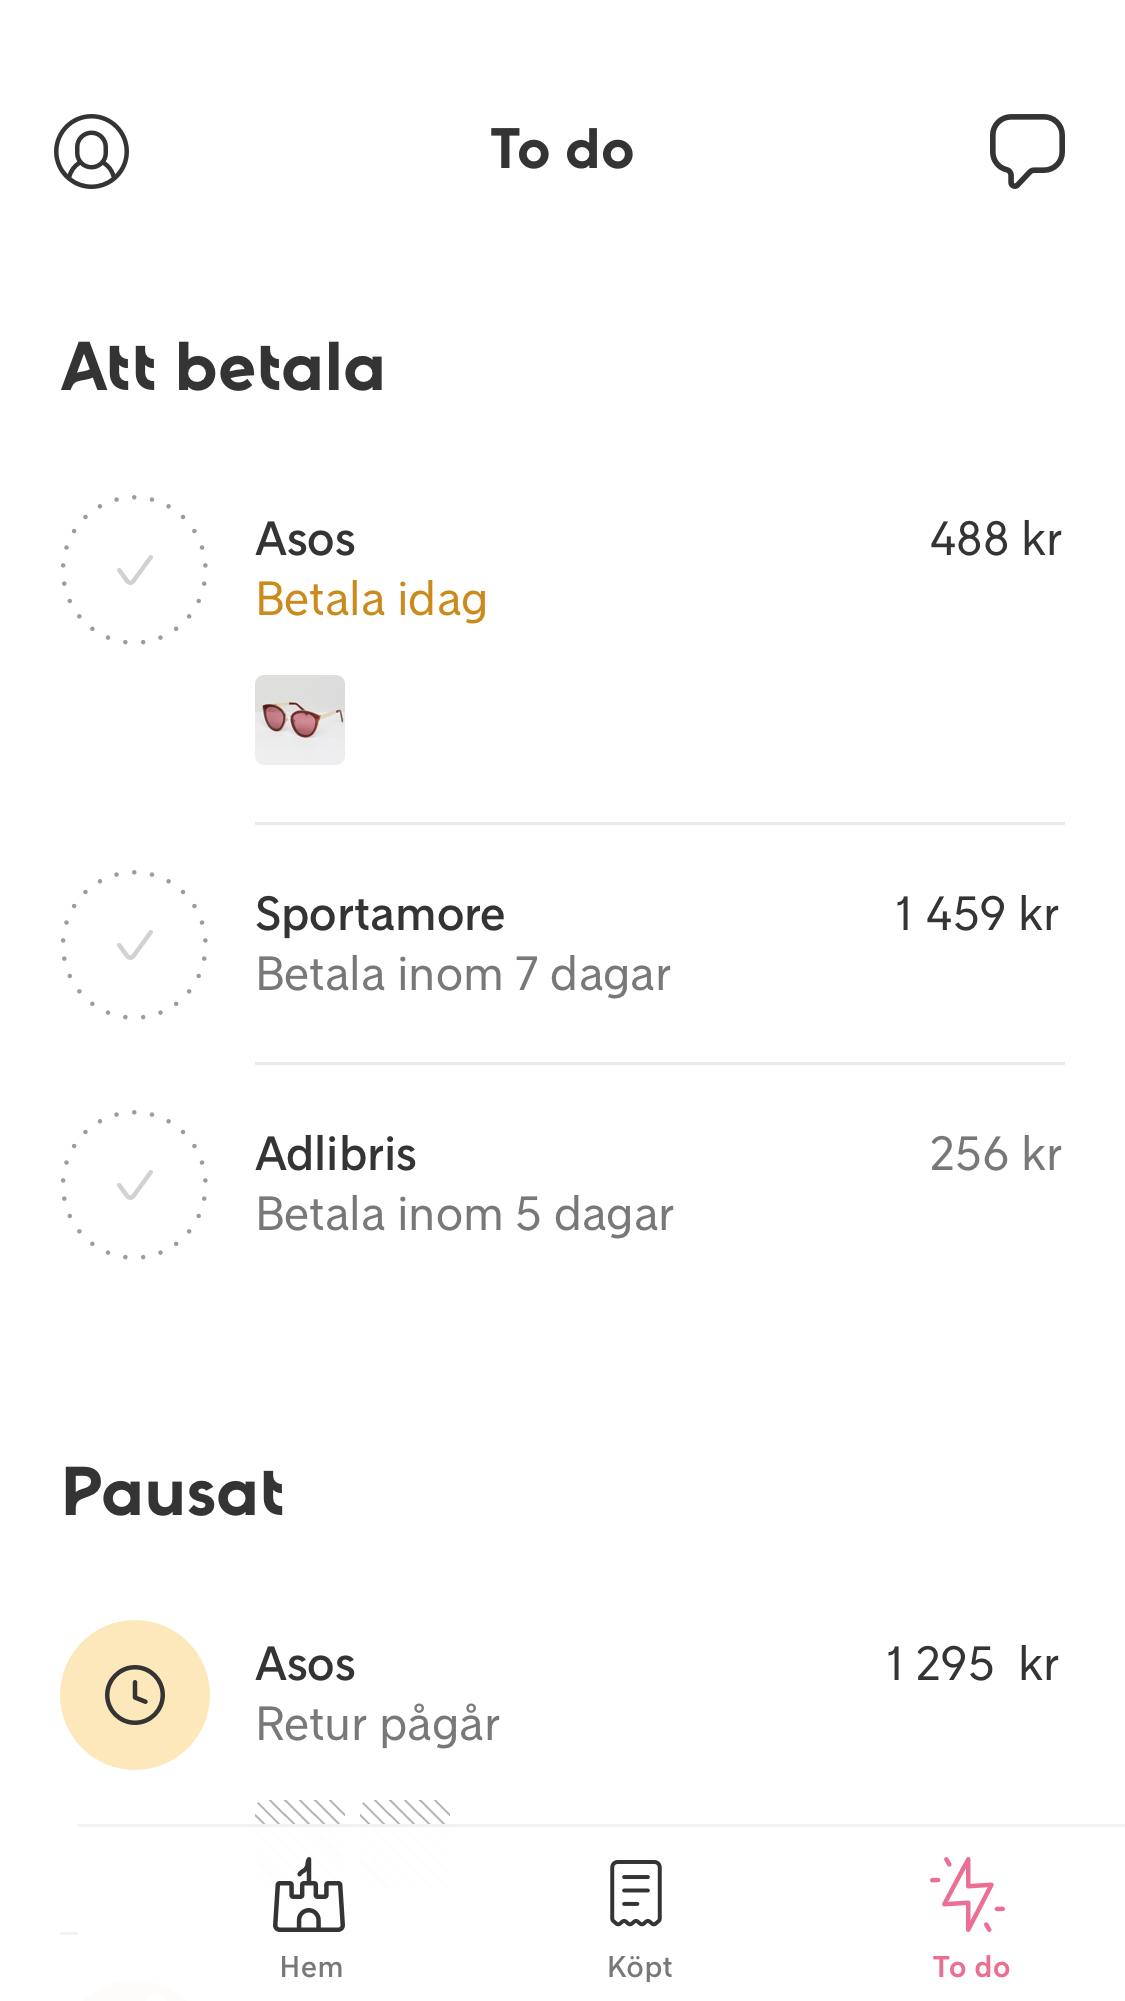Tap the 488 kr Asos amount

pos(995,539)
